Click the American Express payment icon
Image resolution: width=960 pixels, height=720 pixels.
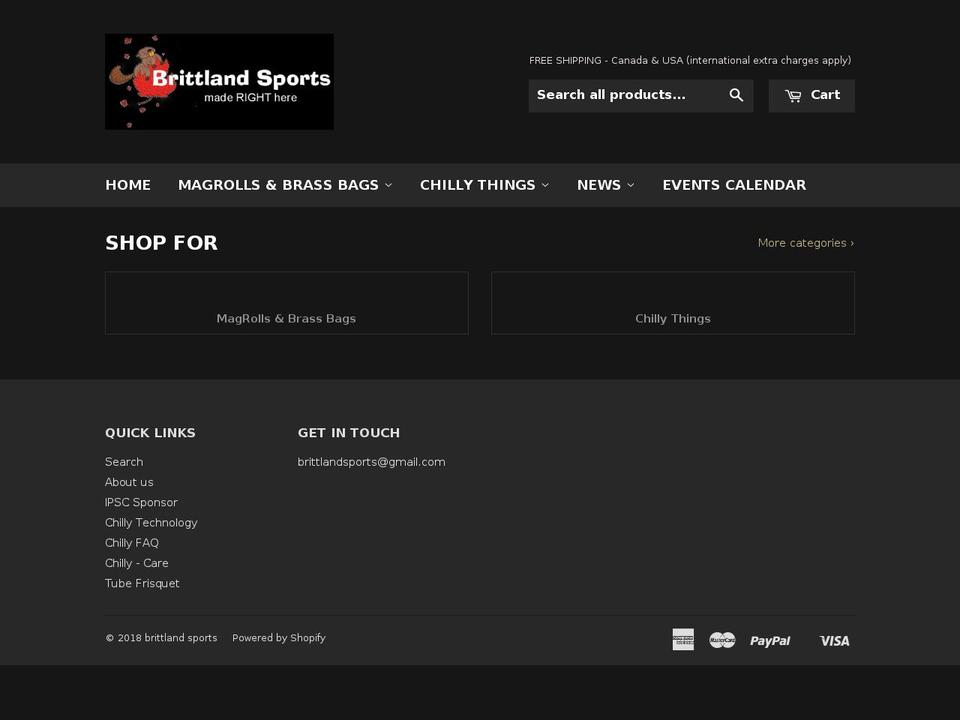pyautogui.click(x=683, y=639)
